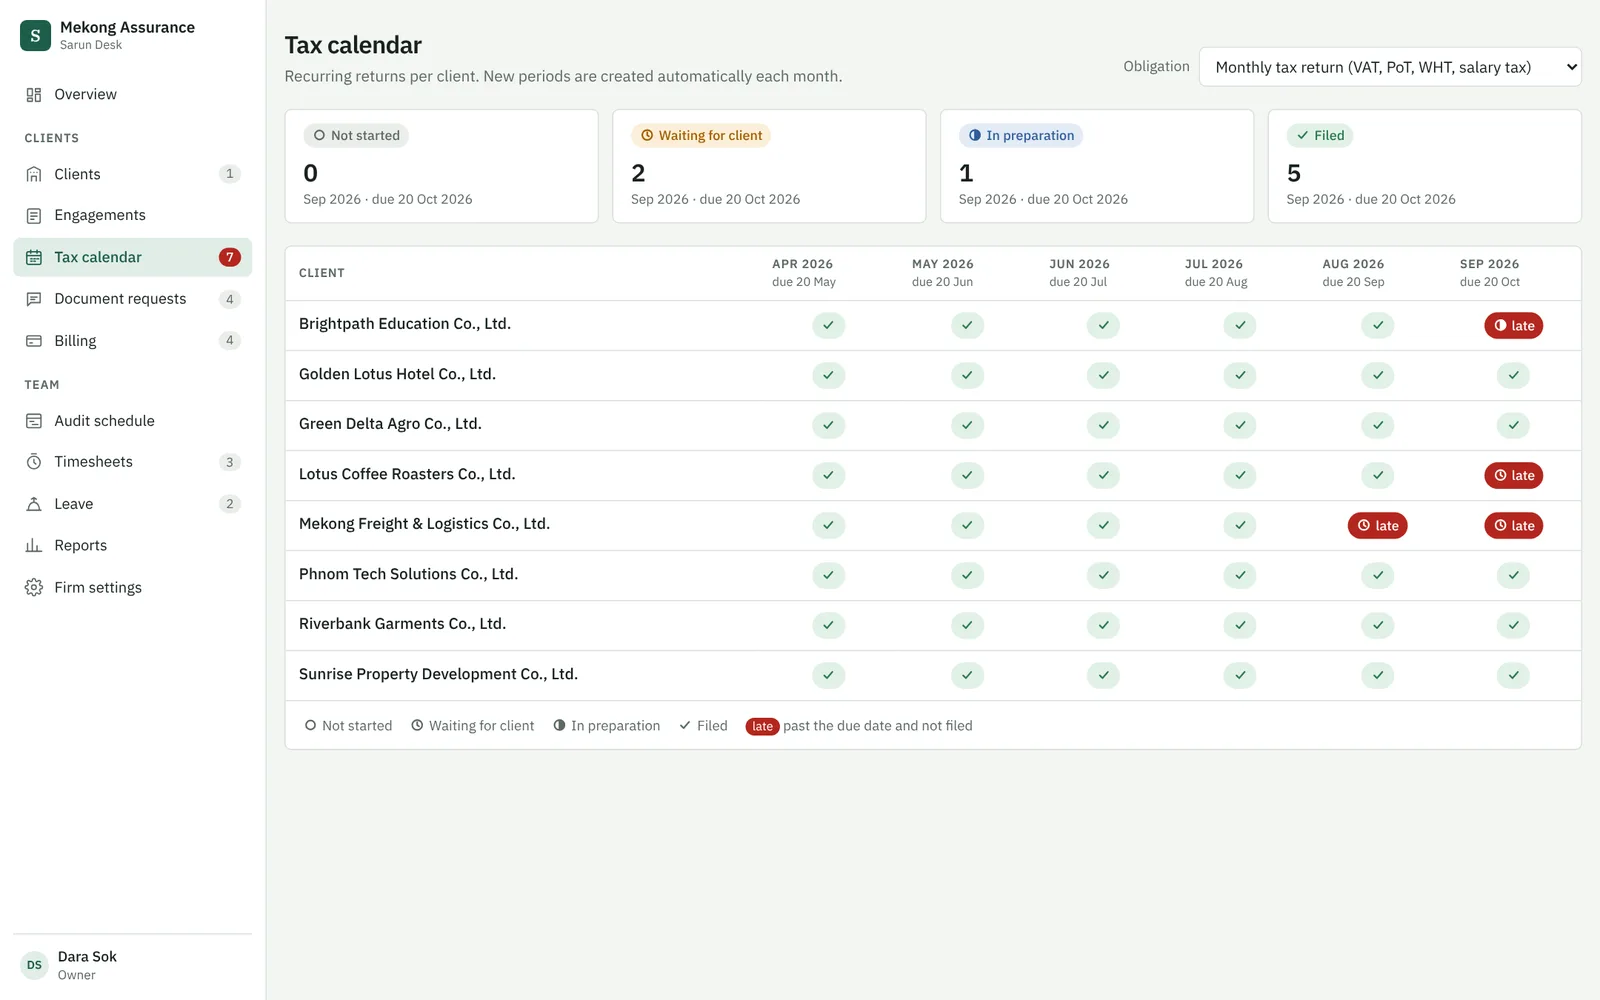This screenshot has width=1600, height=1000.
Task: Click Sunrise Property's Sep 2026 filed checkmark
Action: click(1513, 676)
